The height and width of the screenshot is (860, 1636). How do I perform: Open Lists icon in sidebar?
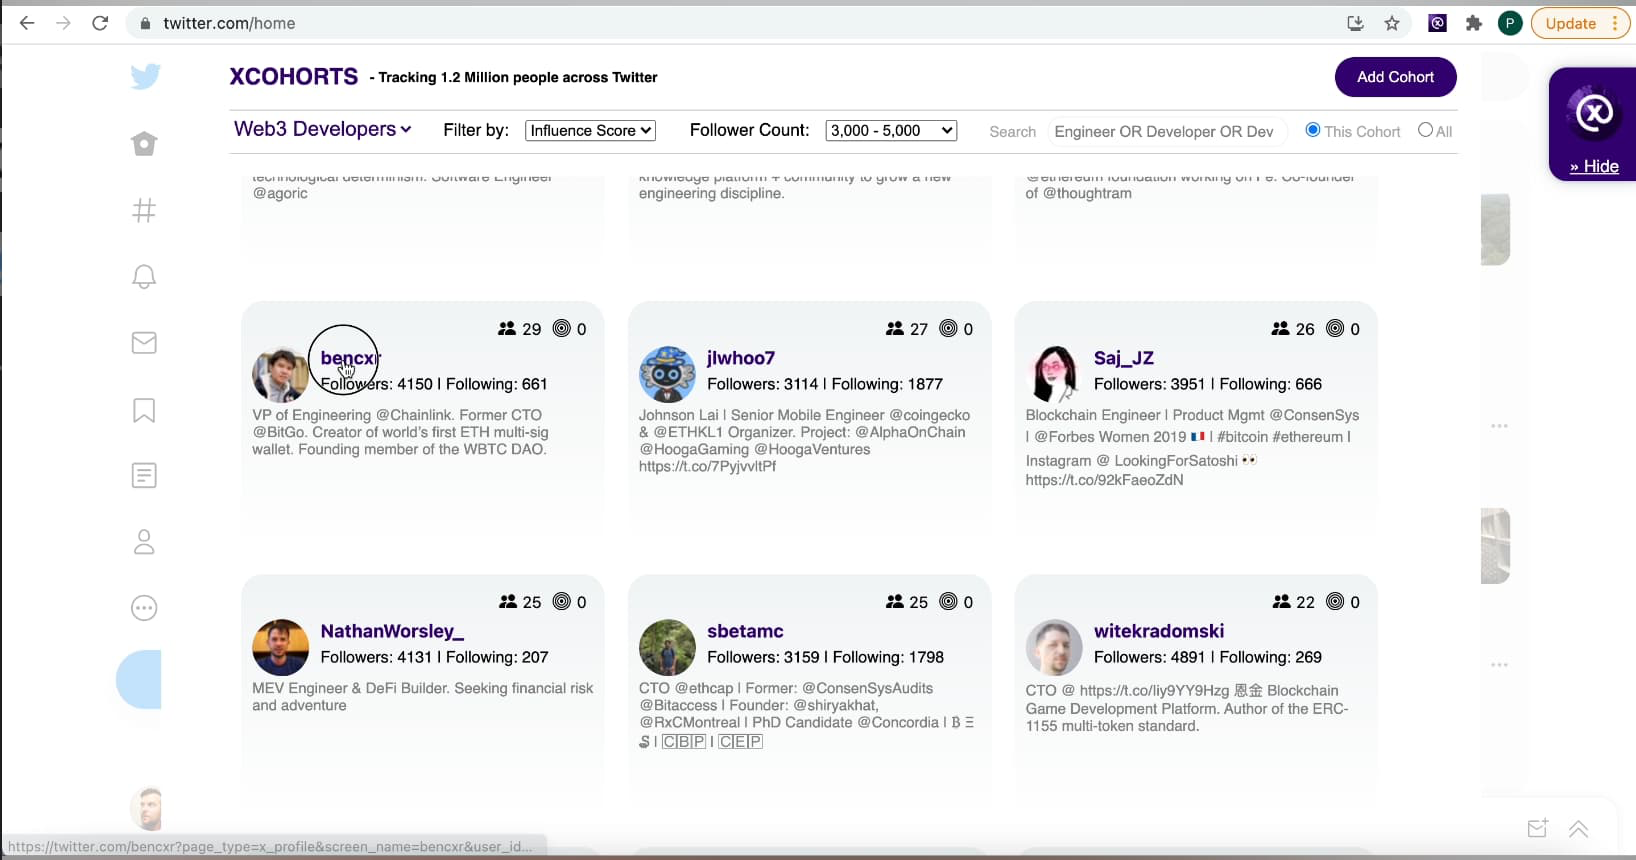coord(144,476)
